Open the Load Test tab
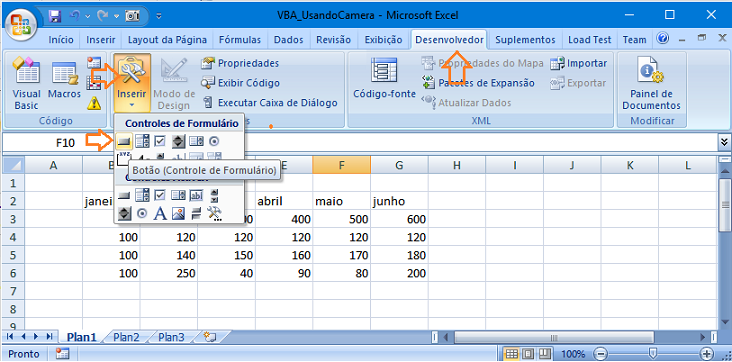This screenshot has width=732, height=362. [x=590, y=40]
